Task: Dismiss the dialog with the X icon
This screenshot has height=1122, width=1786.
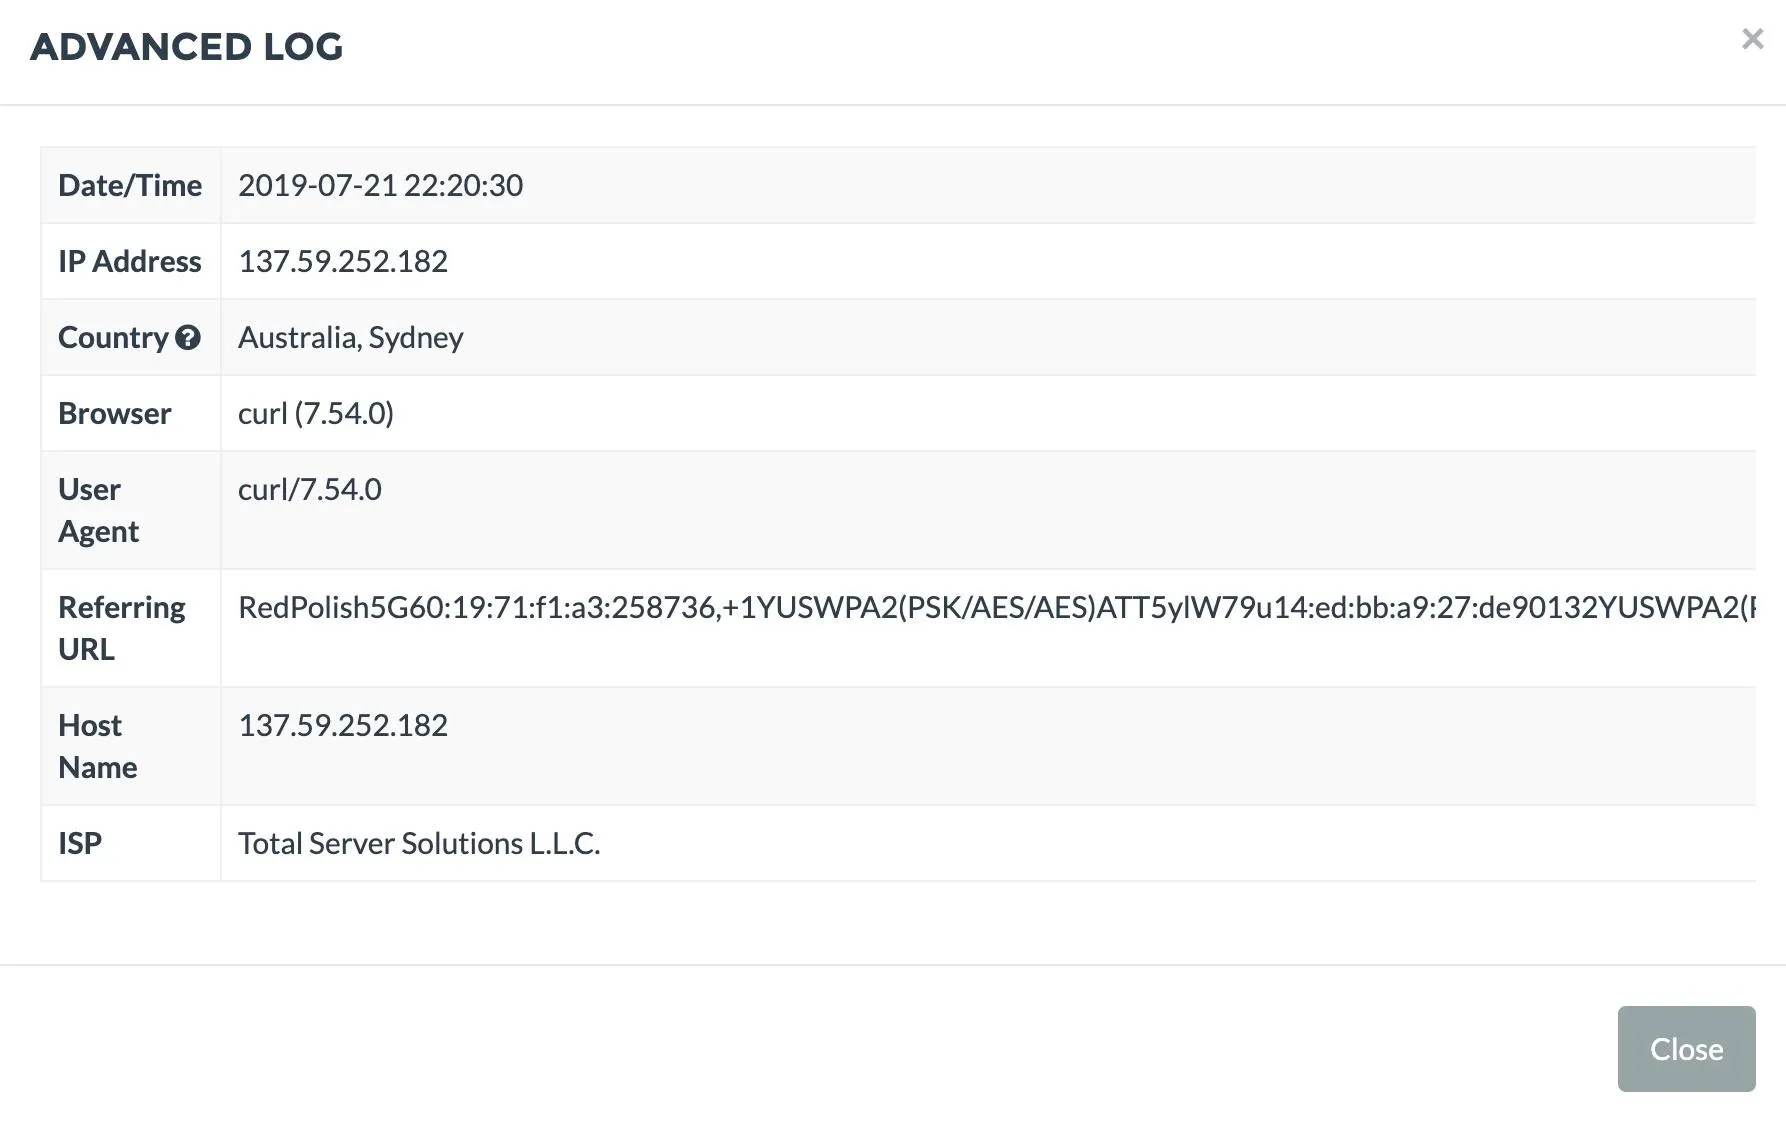Action: tap(1752, 39)
